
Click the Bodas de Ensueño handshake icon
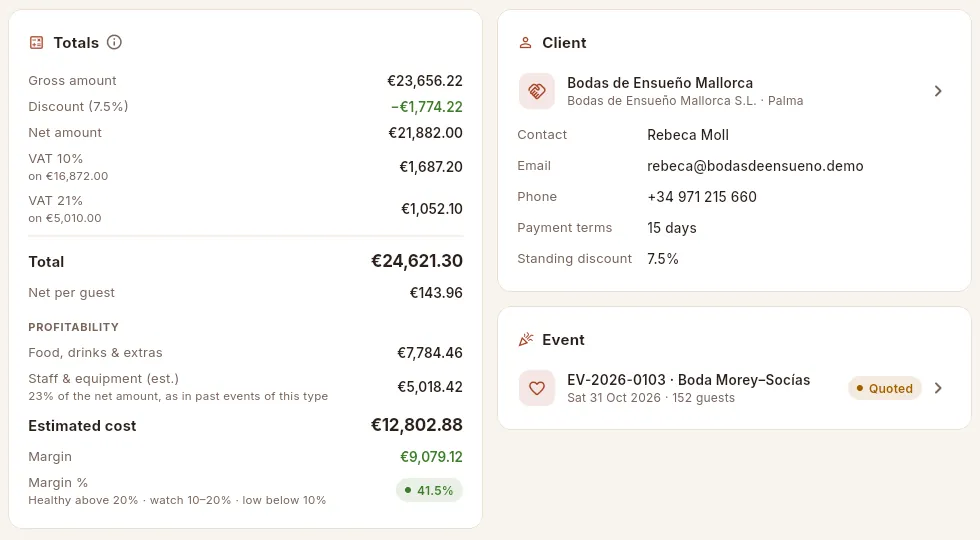tap(537, 91)
